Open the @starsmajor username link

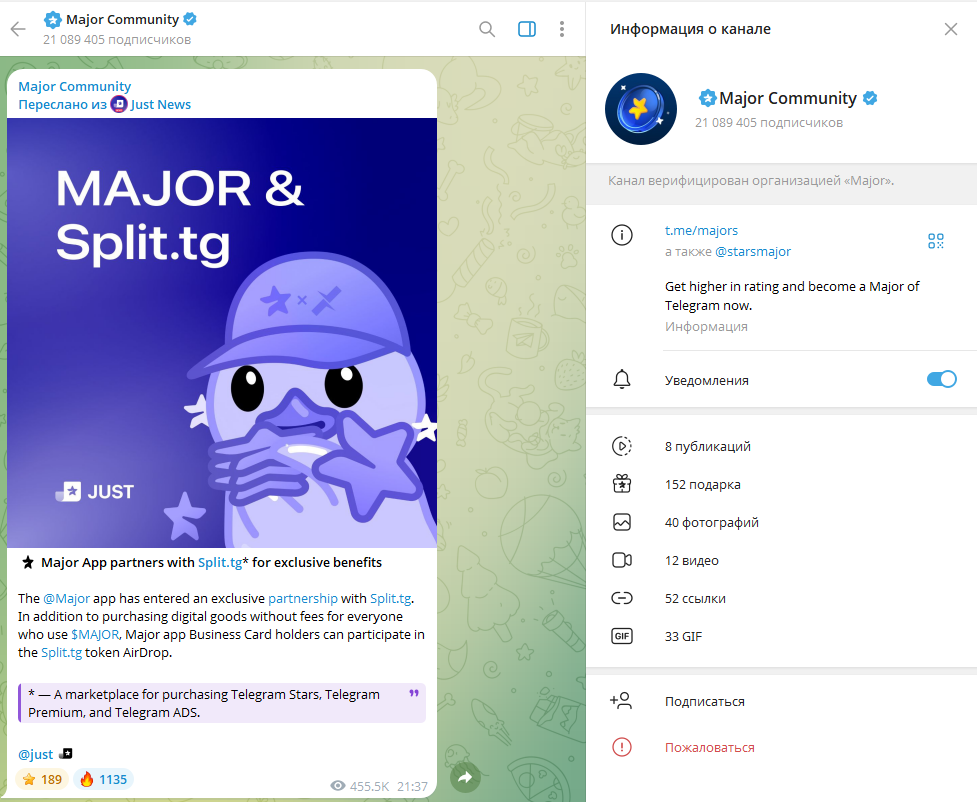[x=753, y=251]
